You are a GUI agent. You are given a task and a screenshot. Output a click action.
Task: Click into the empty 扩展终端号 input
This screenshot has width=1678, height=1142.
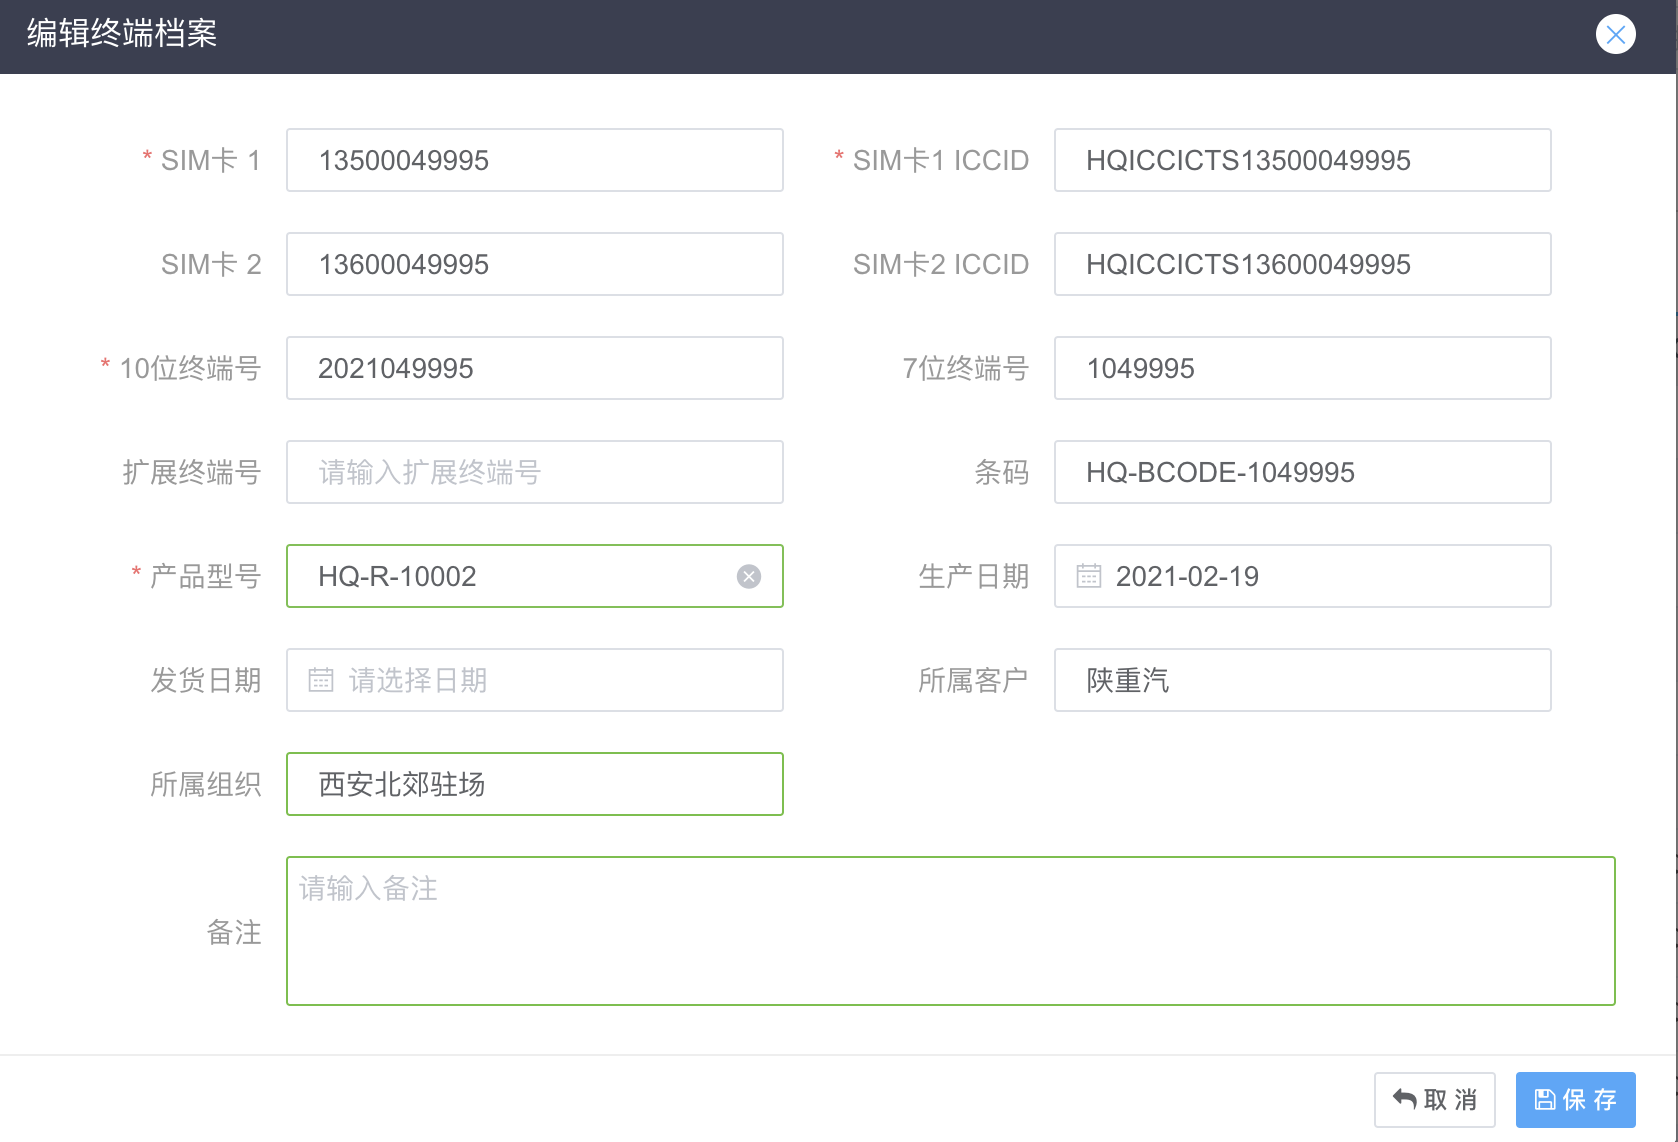click(x=535, y=472)
